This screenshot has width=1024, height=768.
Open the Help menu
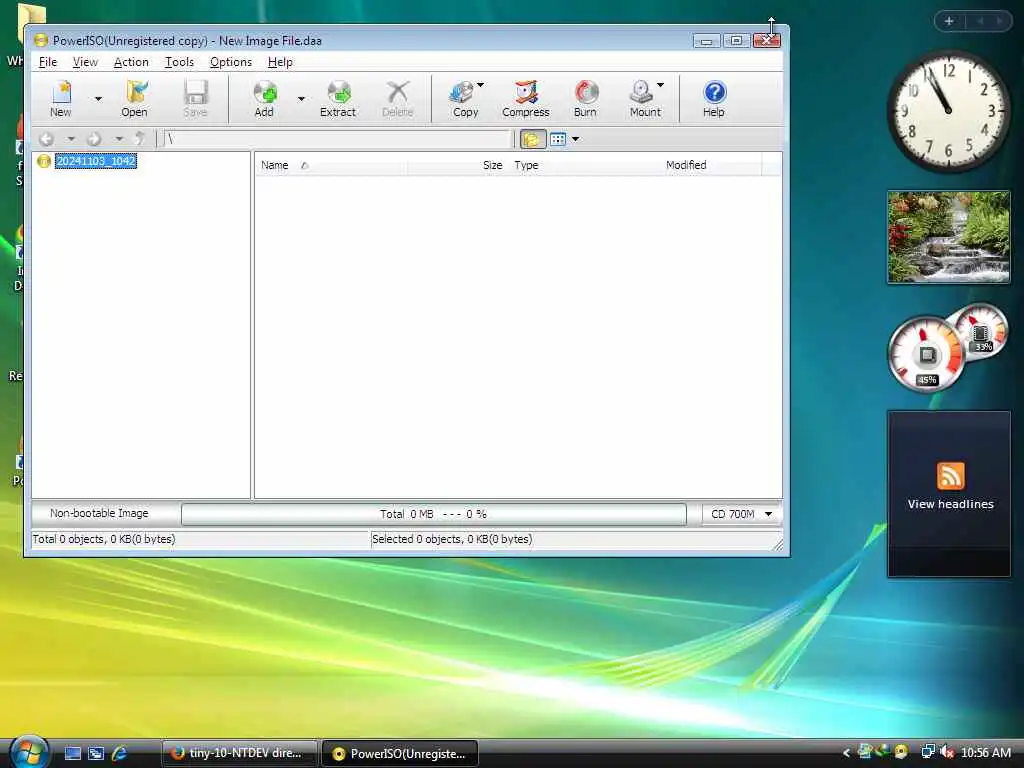[x=280, y=62]
